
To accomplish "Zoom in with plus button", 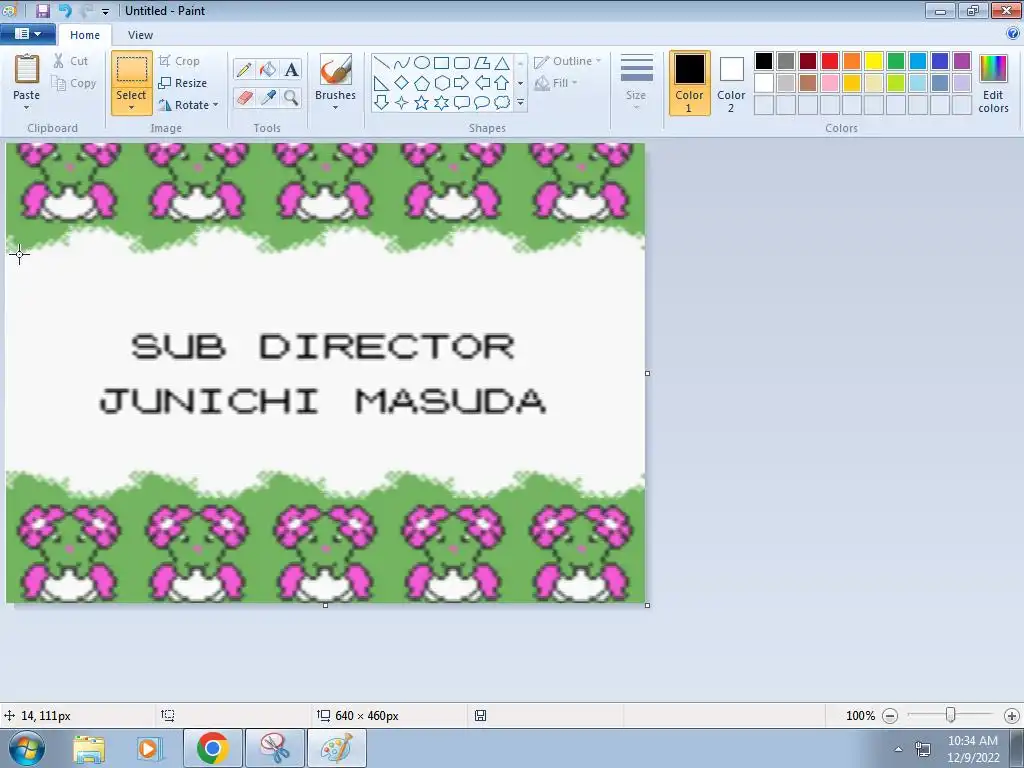I will click(x=1012, y=716).
